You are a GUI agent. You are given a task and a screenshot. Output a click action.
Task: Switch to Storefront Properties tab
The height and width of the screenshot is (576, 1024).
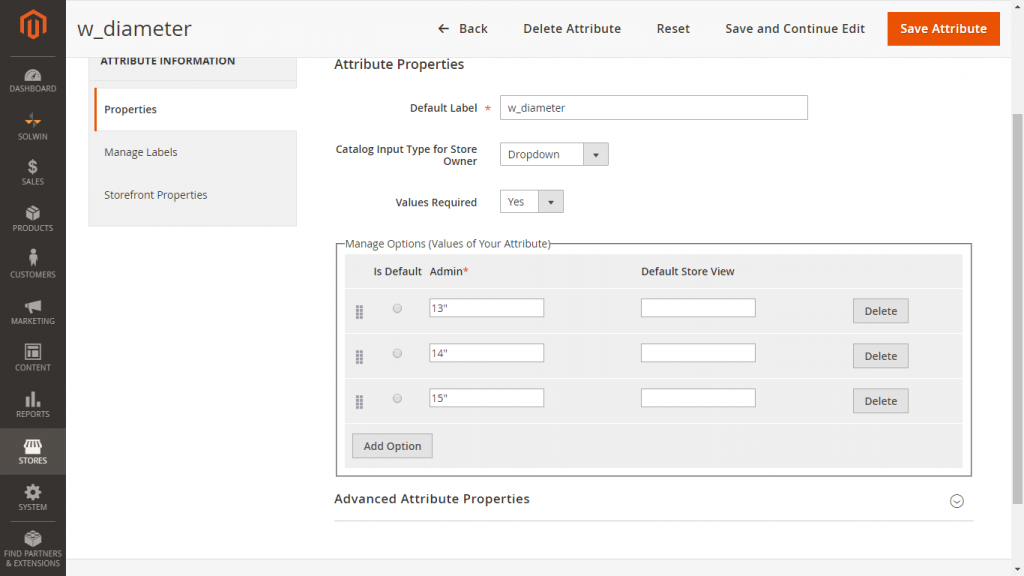click(156, 195)
